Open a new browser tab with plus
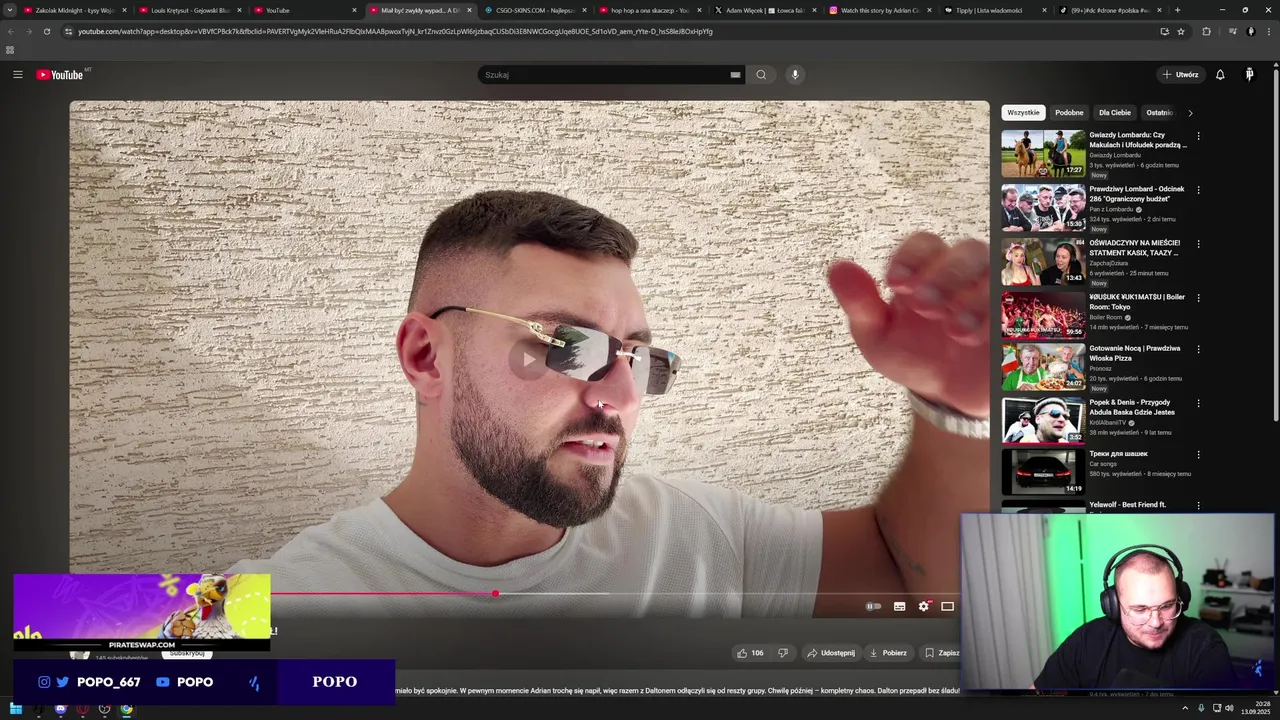This screenshot has width=1280, height=720. (x=1177, y=10)
